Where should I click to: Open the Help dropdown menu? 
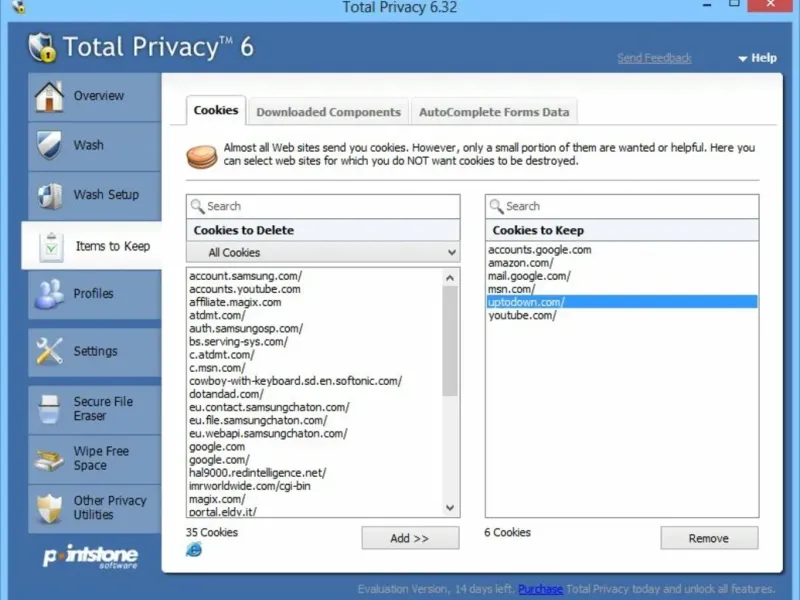coord(758,58)
